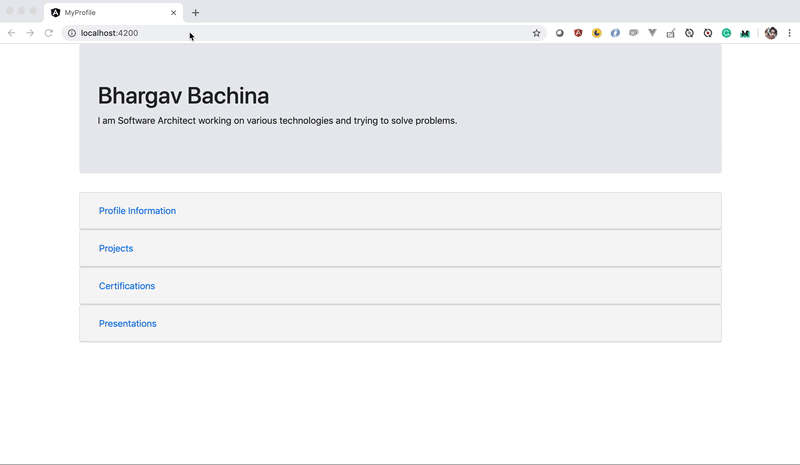800x465 pixels.
Task: Open the Vue devtools extension icon
Action: click(x=652, y=33)
